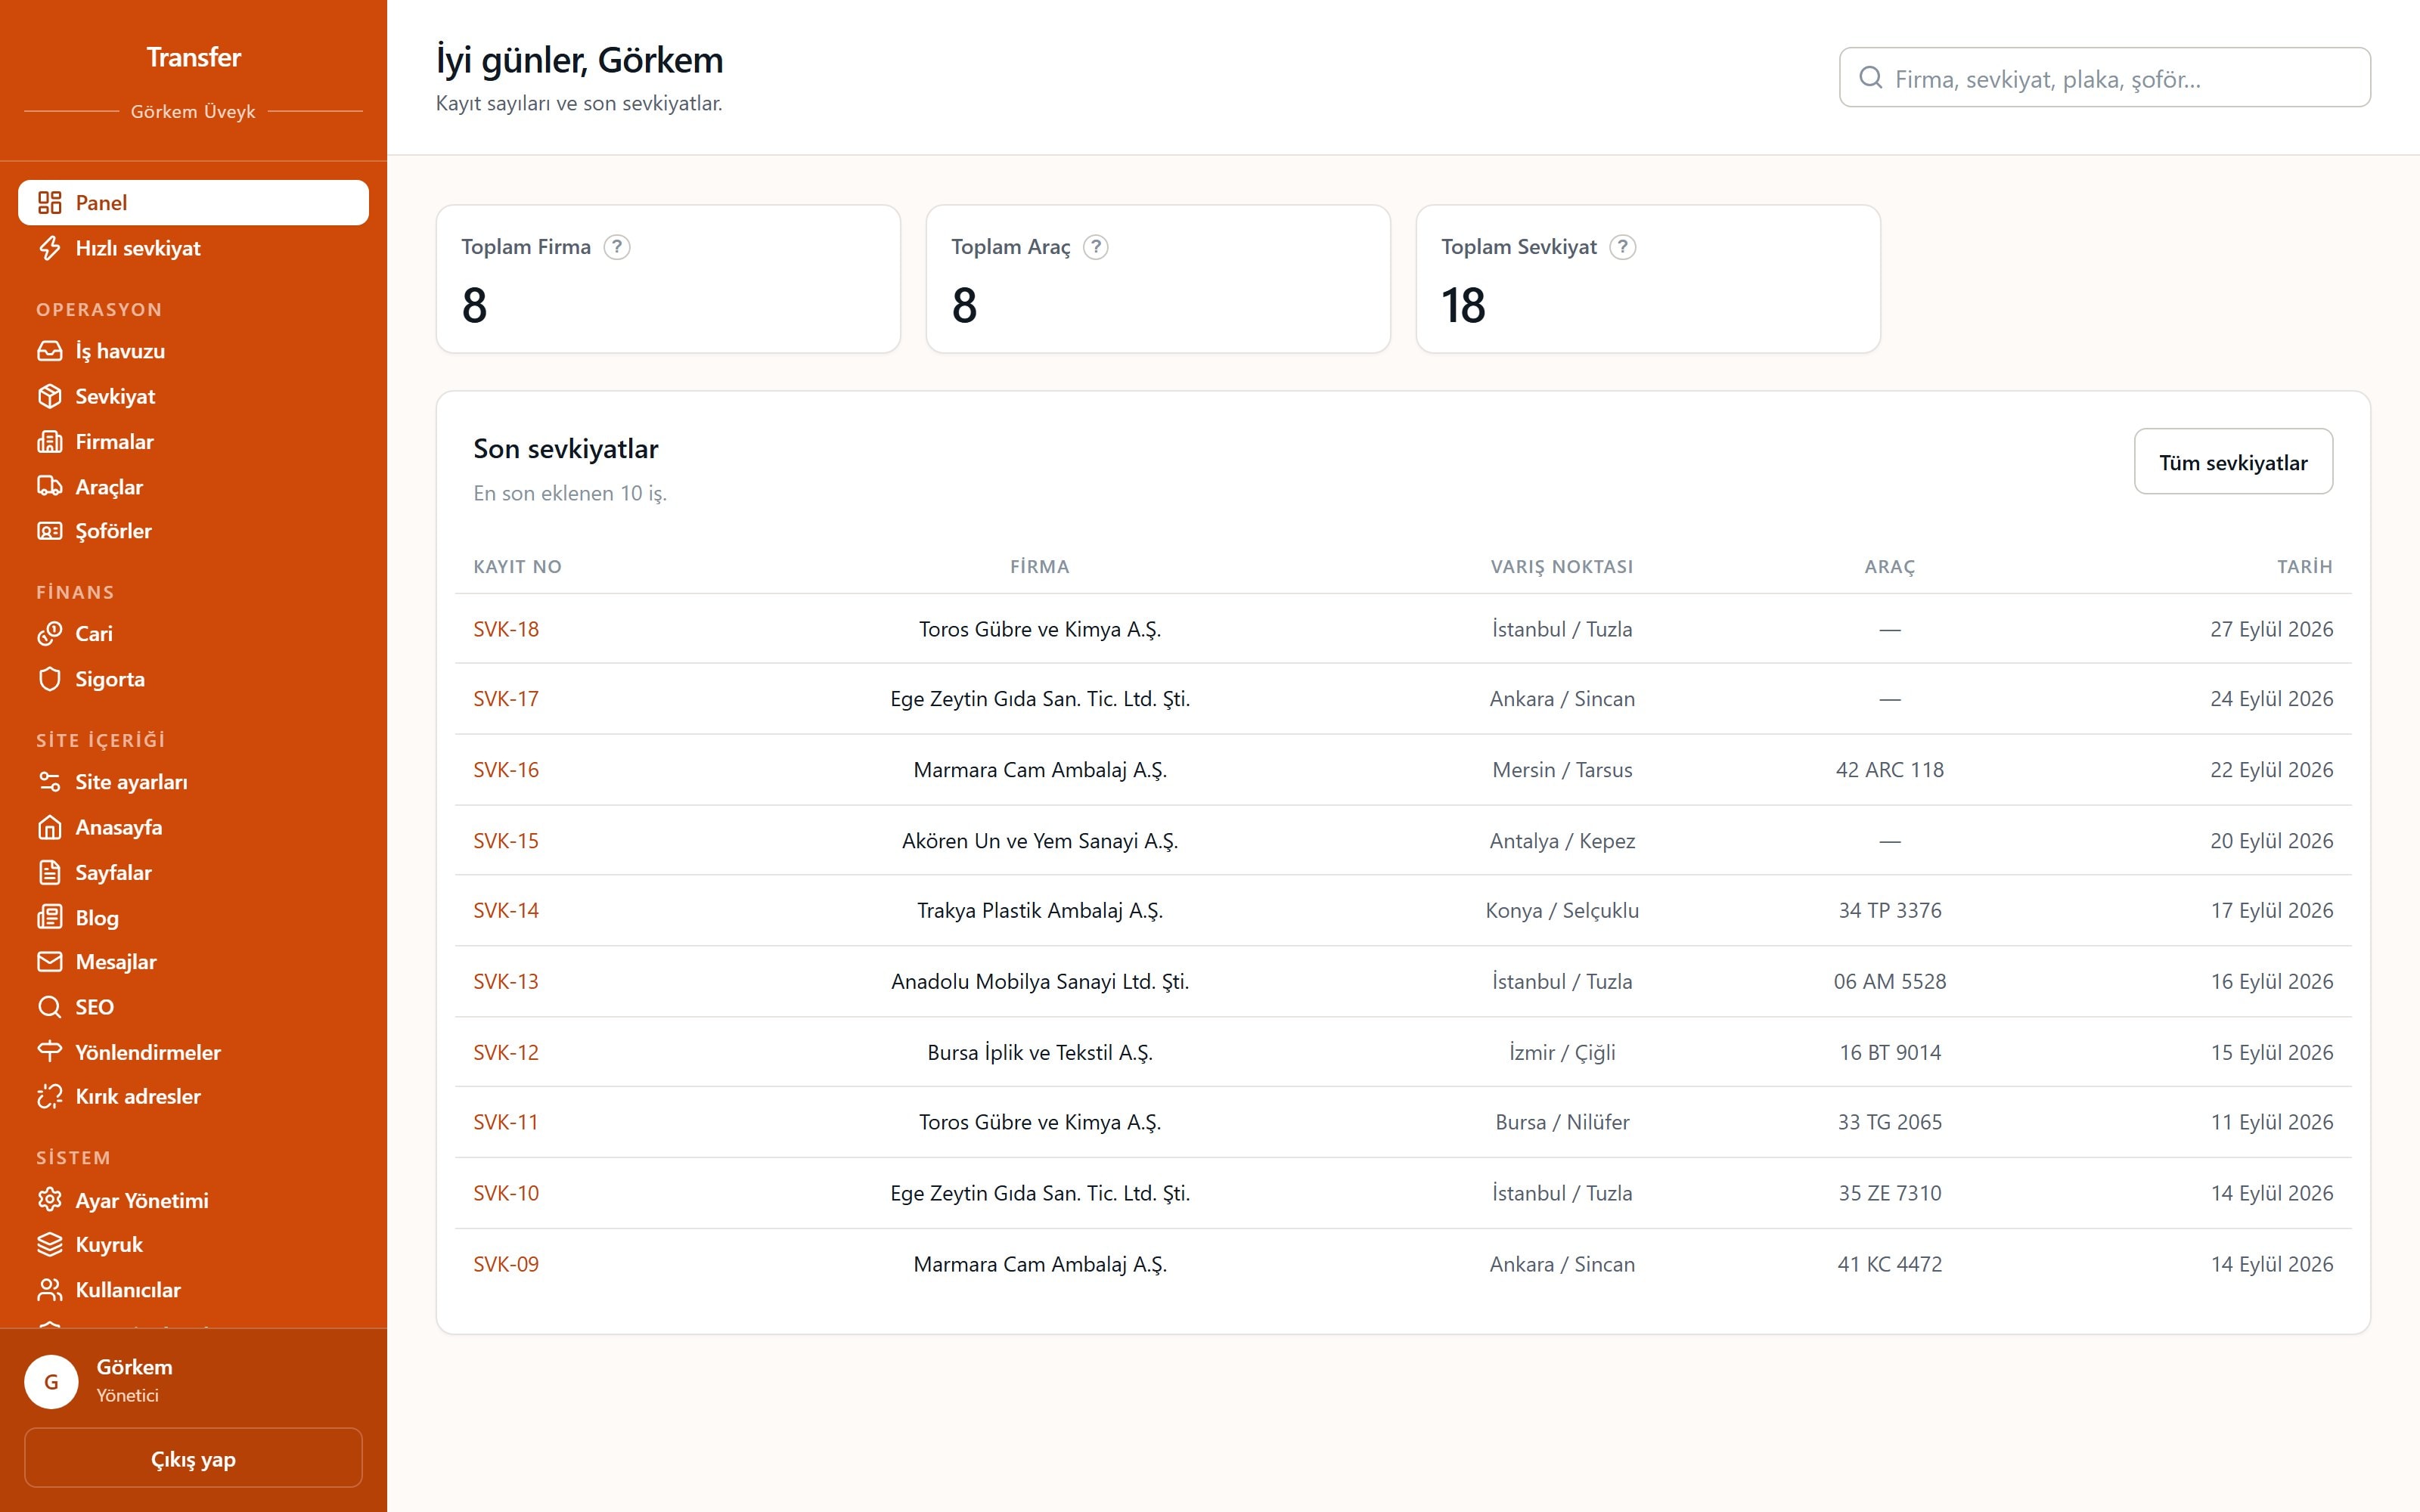Focus the Firma, sevkiyat, plaka search field

click(2104, 78)
